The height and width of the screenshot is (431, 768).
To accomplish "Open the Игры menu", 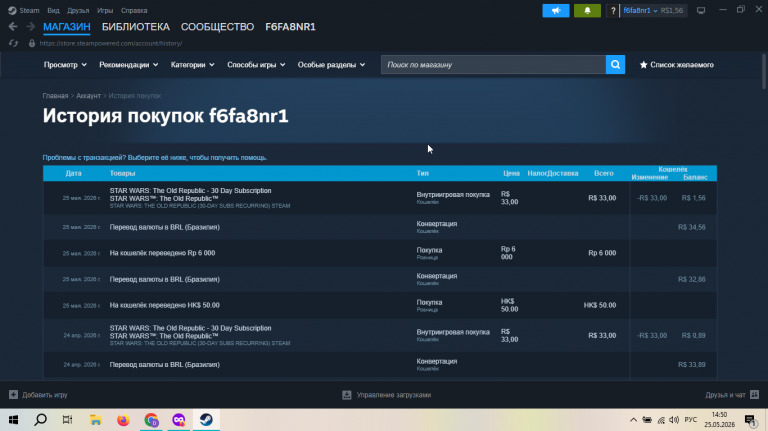I will pos(105,10).
